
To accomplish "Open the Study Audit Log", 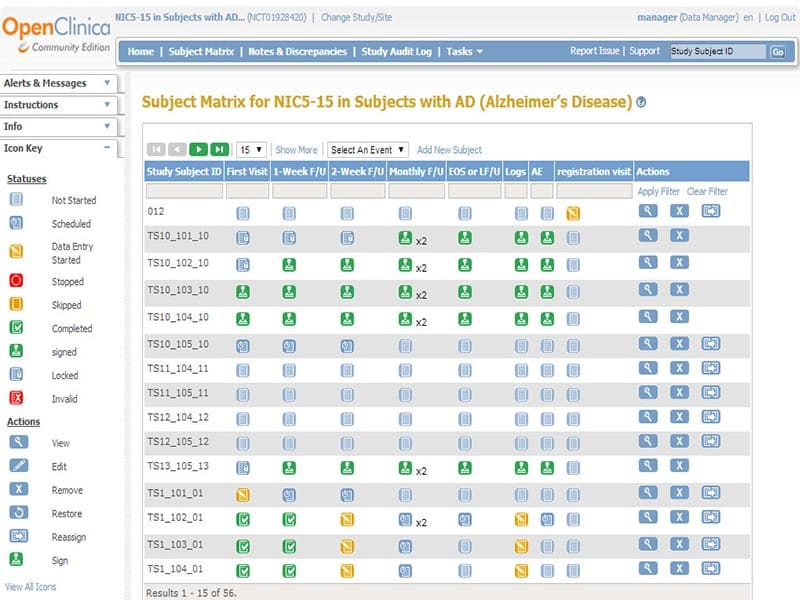I will coord(396,52).
